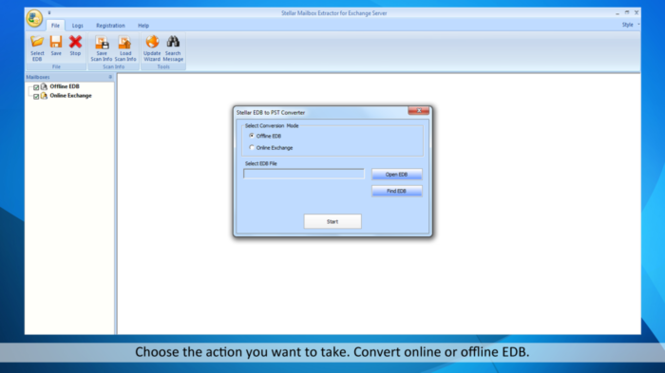Image resolution: width=665 pixels, height=373 pixels.
Task: Click the Online Exchange mailbox tree icon
Action: 44,96
